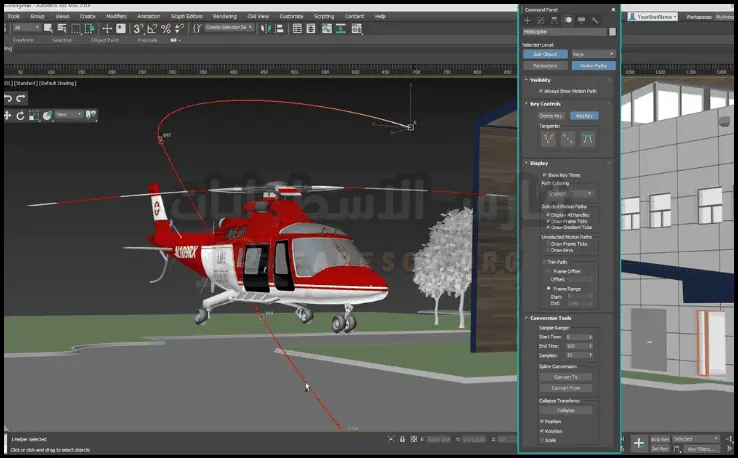
Task: Open the Path Coloring Gradient dropdown
Action: [x=569, y=193]
